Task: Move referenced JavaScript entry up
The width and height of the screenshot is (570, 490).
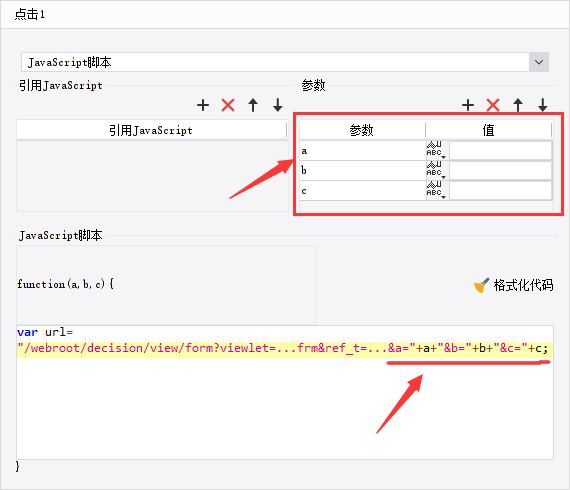Action: tap(253, 105)
